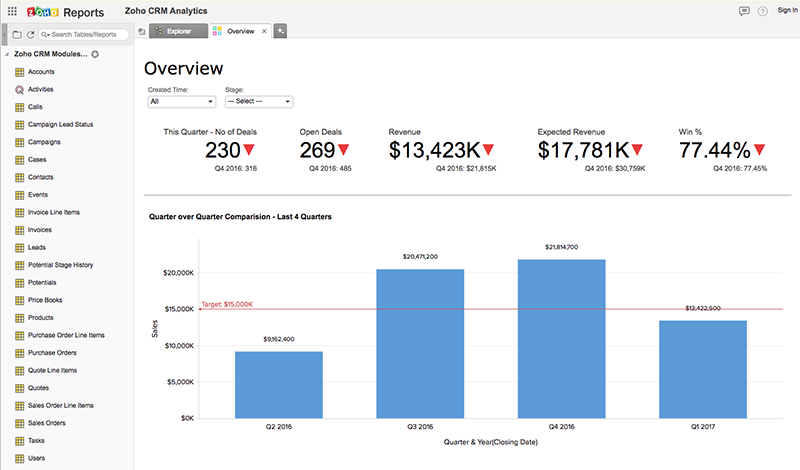Open the chat/feedback icon
This screenshot has height=470, width=800.
(744, 11)
